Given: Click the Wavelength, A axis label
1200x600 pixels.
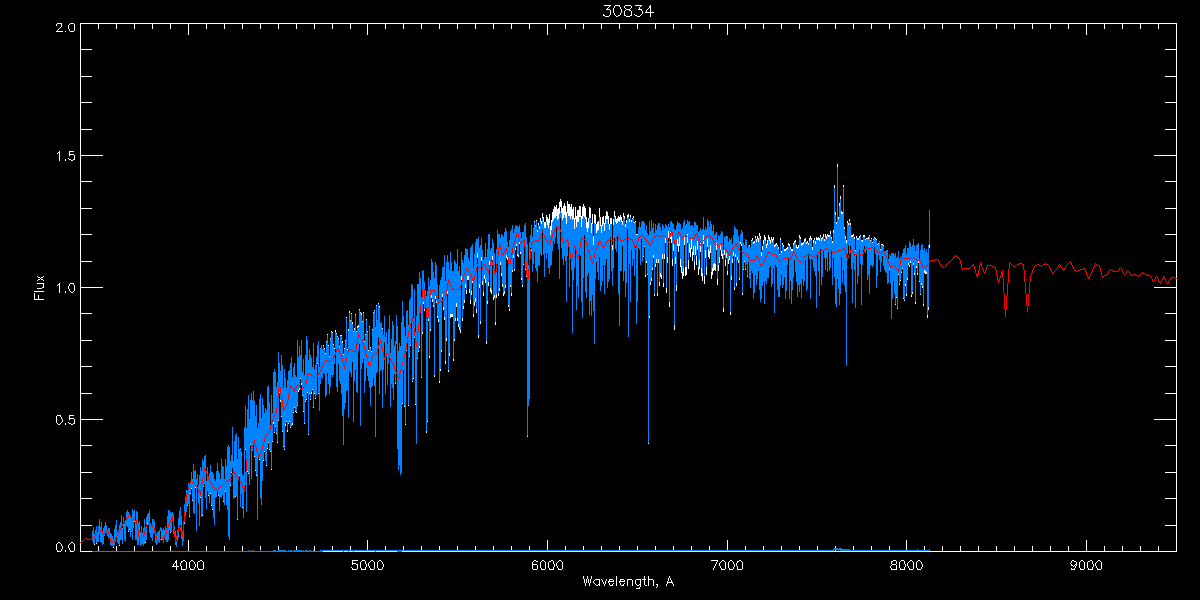Looking at the screenshot, I should (x=628, y=582).
